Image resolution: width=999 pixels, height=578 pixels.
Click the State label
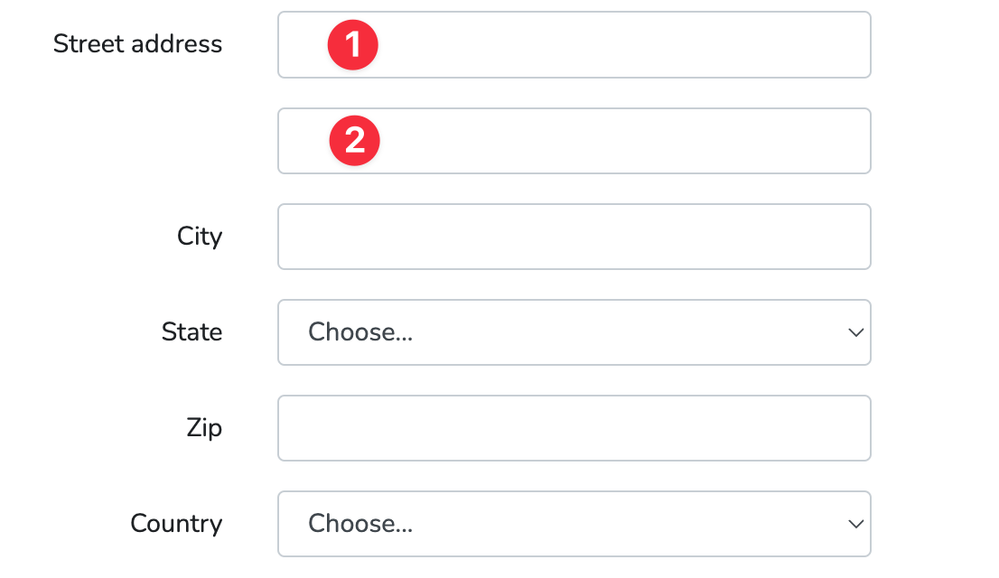click(x=191, y=332)
